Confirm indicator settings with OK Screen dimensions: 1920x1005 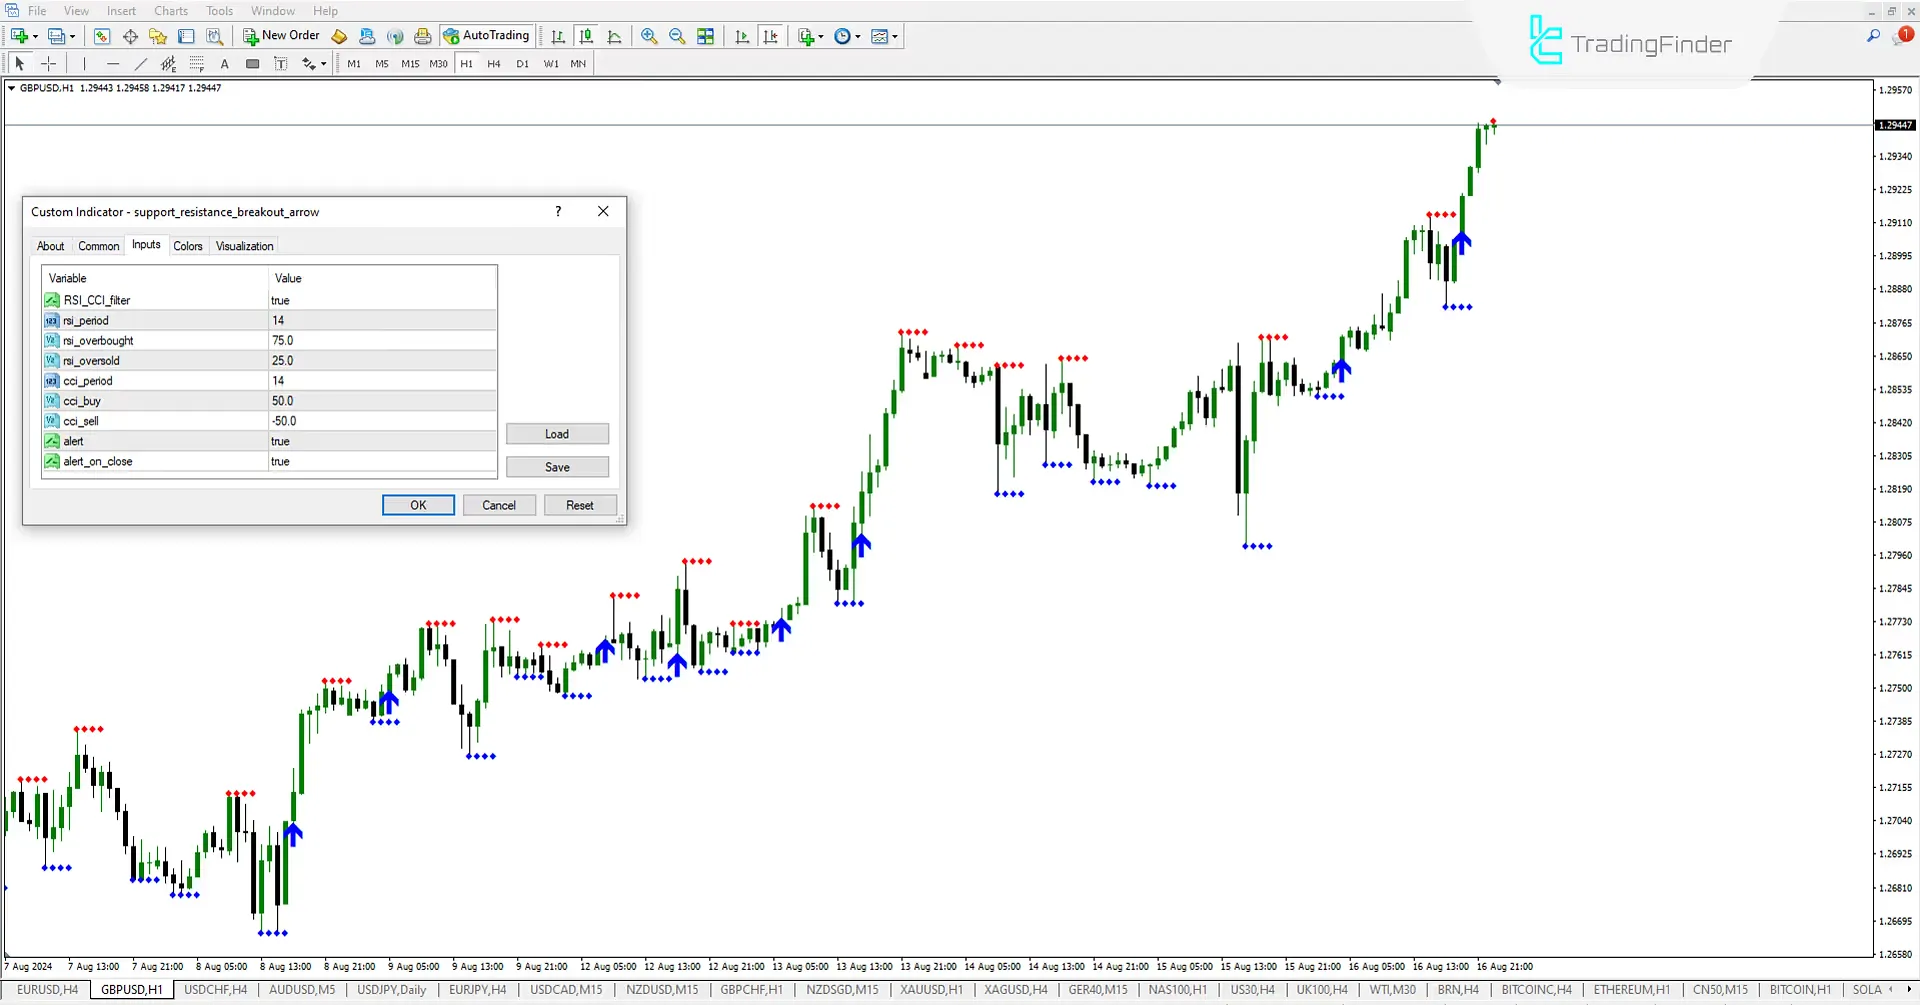pyautogui.click(x=418, y=505)
